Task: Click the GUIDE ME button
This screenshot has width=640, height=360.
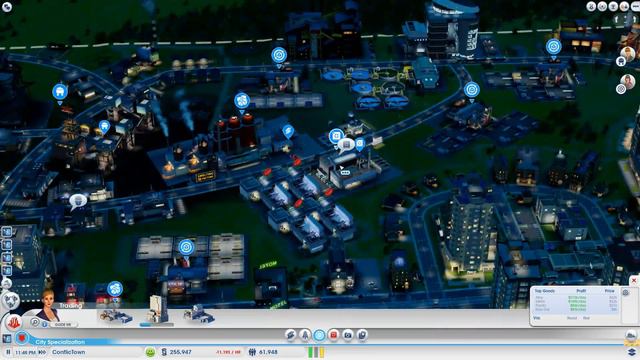Action: click(x=63, y=324)
